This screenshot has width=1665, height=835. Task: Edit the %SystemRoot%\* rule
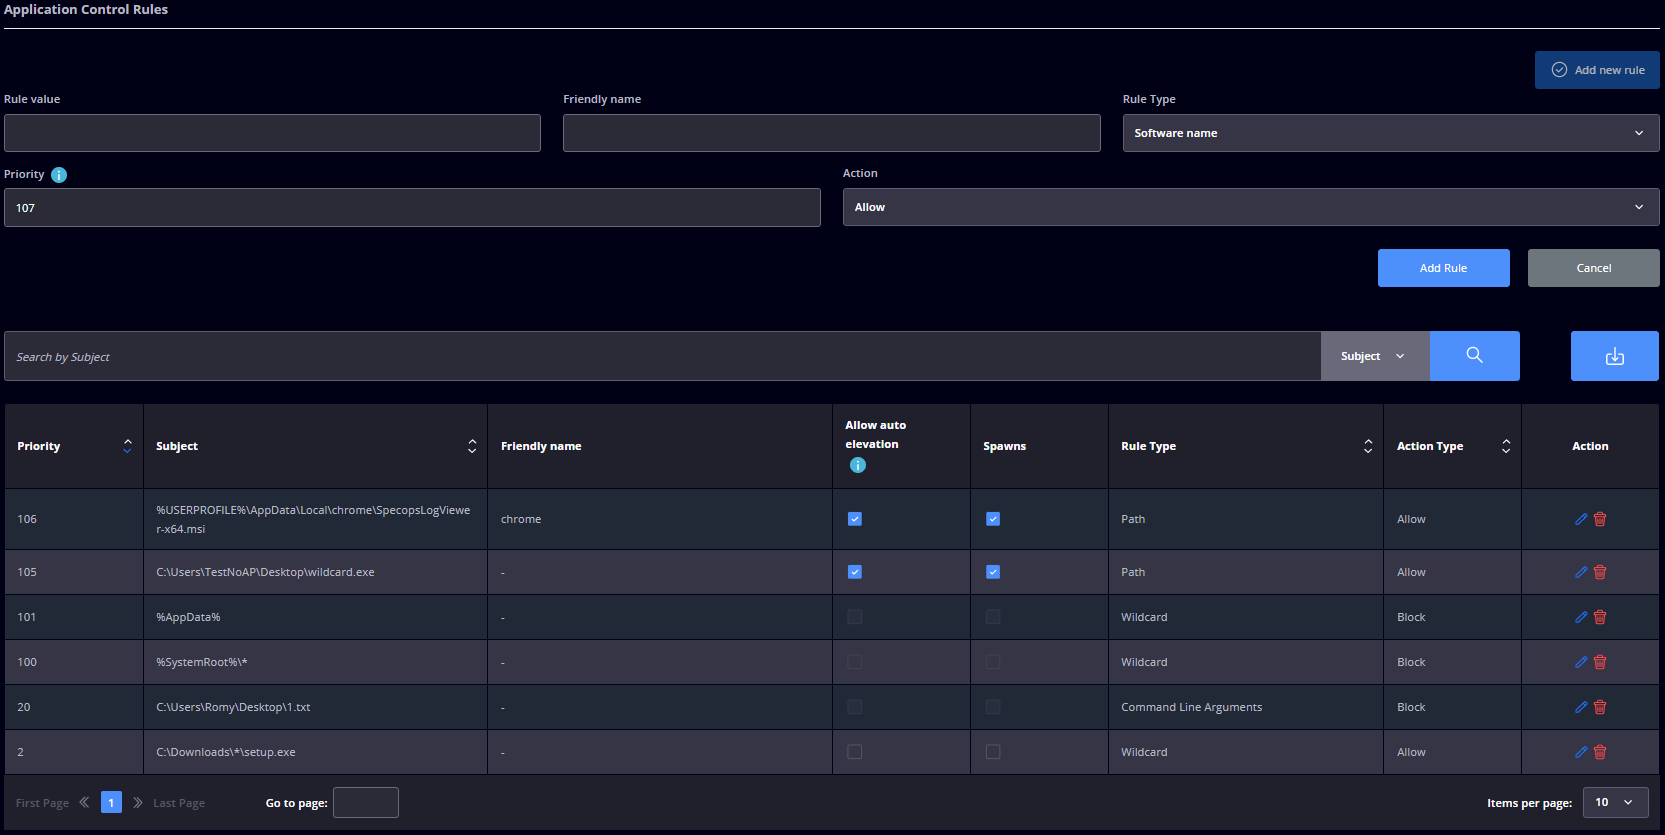pyautogui.click(x=1581, y=662)
